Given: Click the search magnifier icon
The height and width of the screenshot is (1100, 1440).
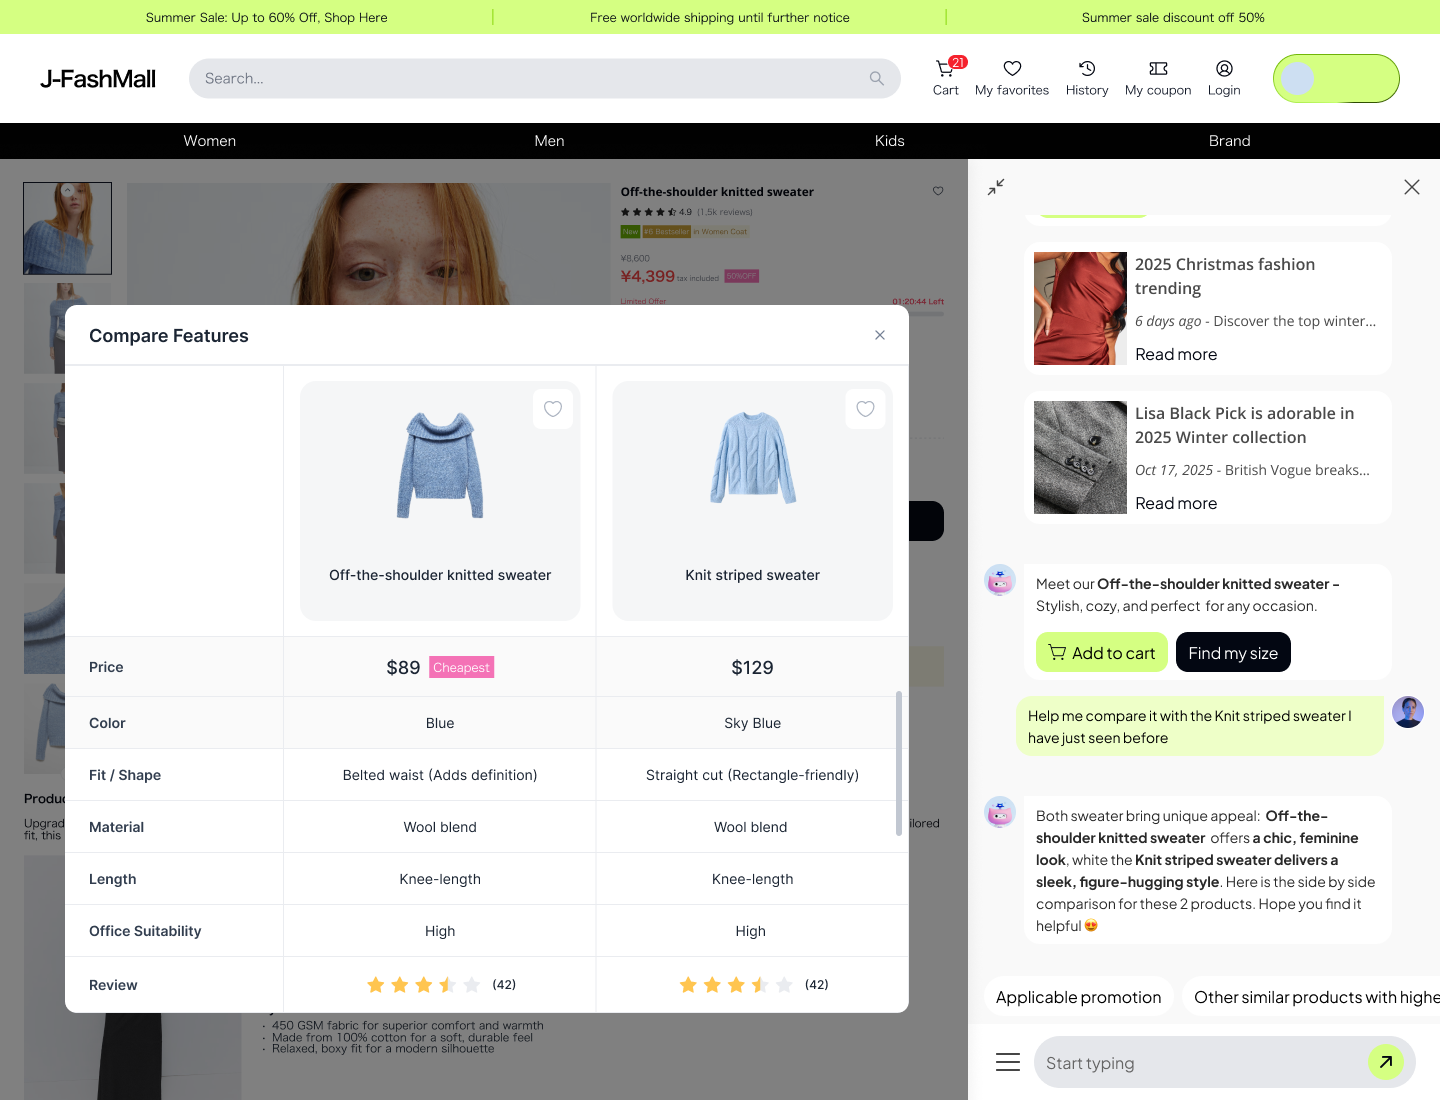Looking at the screenshot, I should (876, 78).
